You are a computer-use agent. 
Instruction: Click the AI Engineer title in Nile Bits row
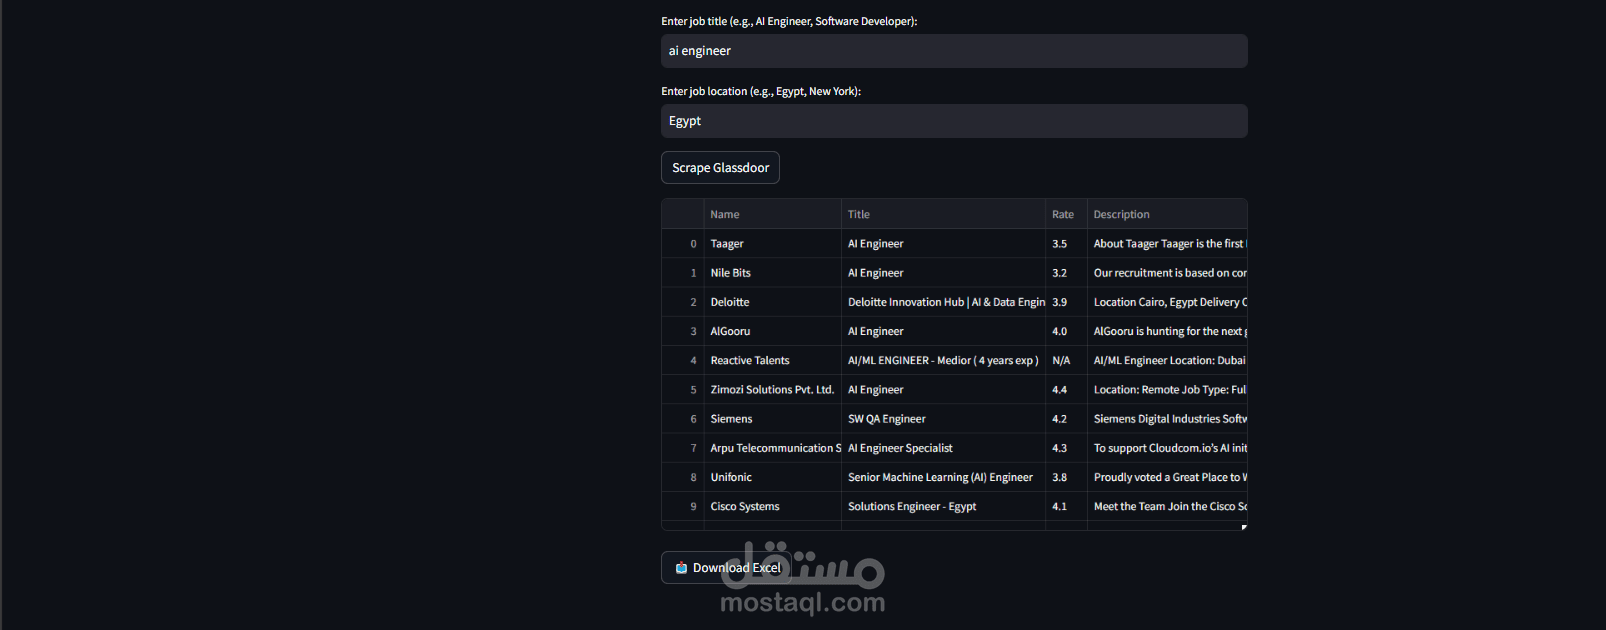point(943,273)
